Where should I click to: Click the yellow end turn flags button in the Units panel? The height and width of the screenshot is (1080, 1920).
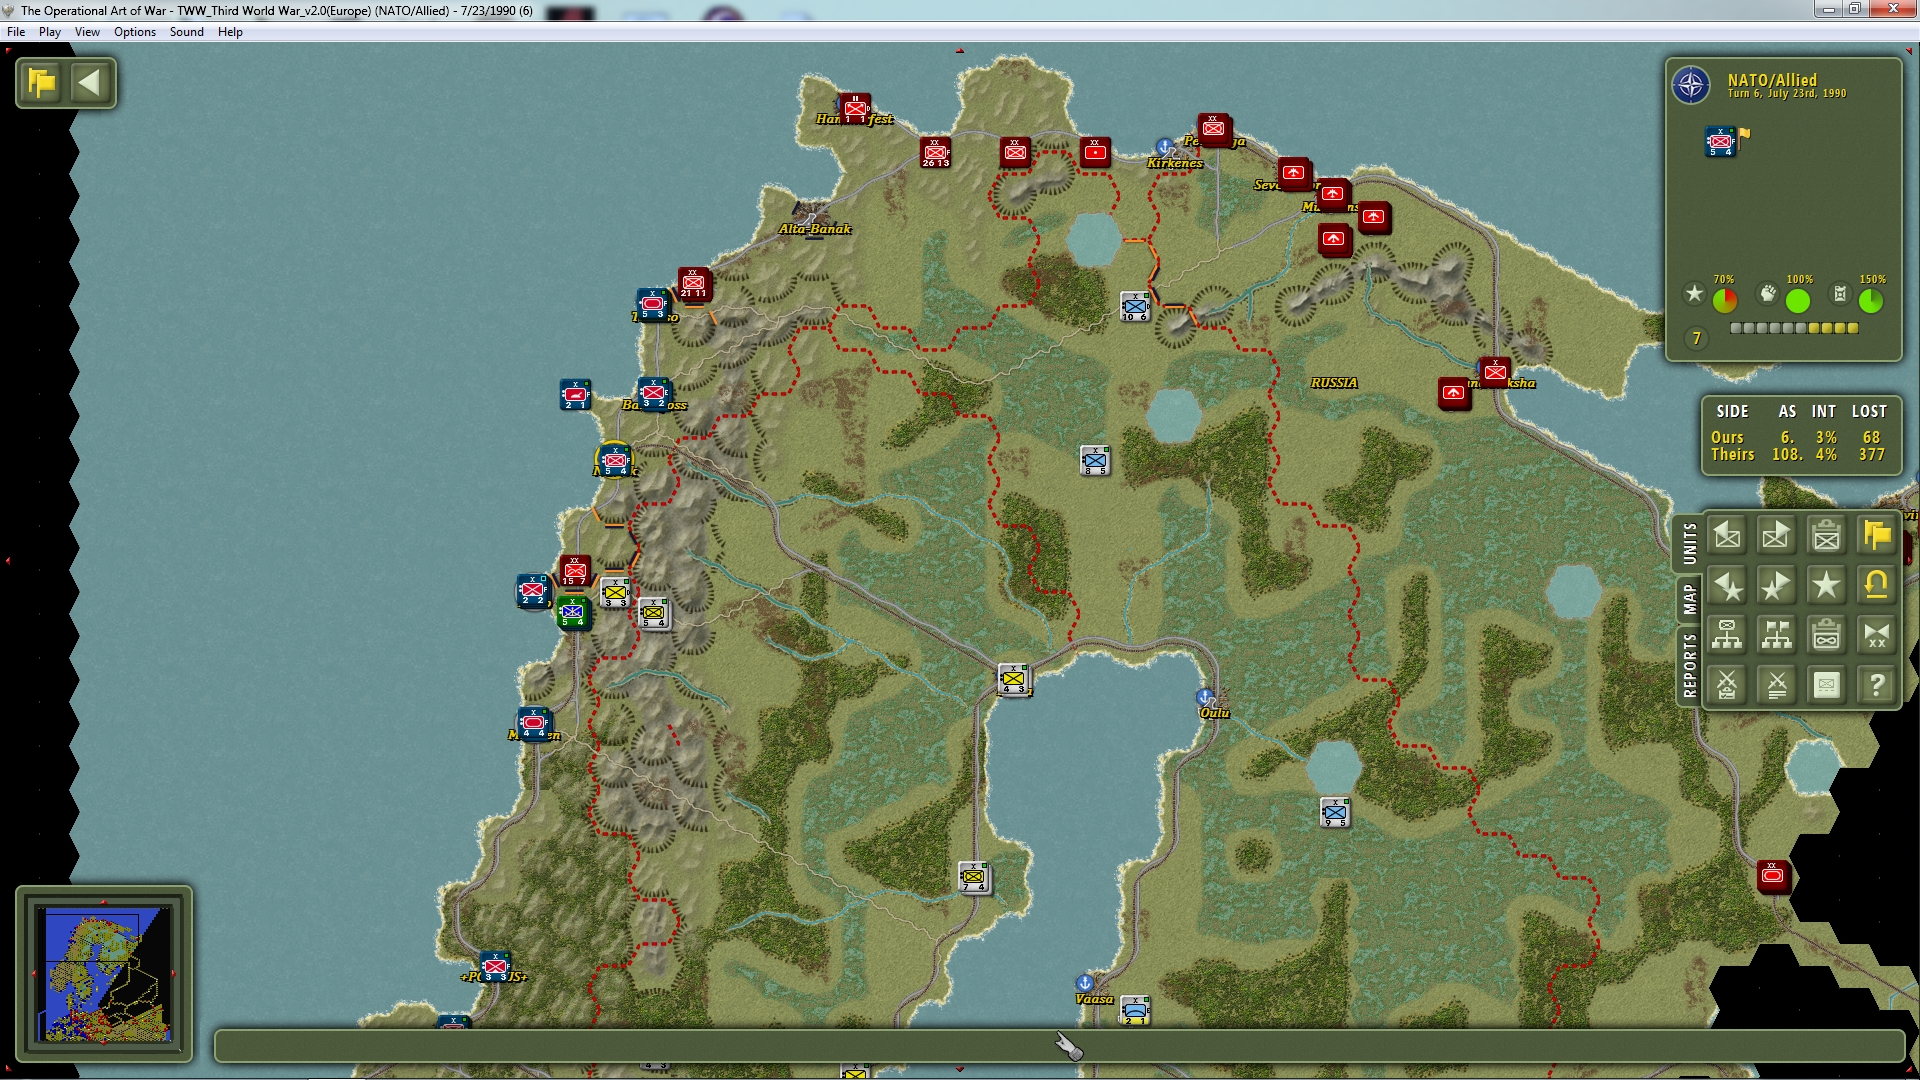1877,536
